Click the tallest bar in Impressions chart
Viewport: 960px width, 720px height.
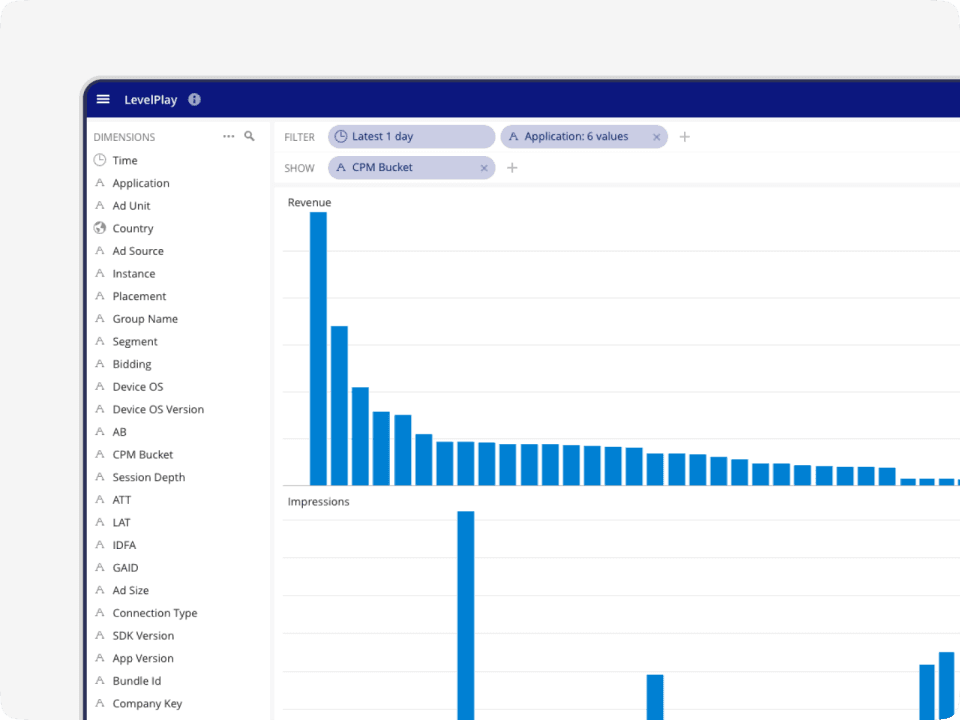[466, 615]
